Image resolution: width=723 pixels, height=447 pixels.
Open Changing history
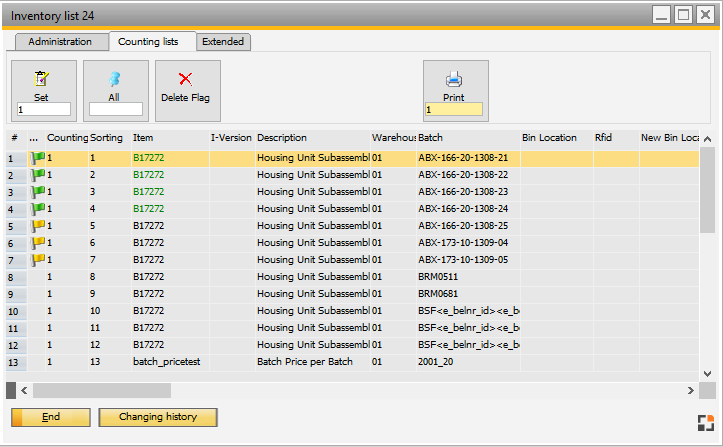click(x=157, y=417)
